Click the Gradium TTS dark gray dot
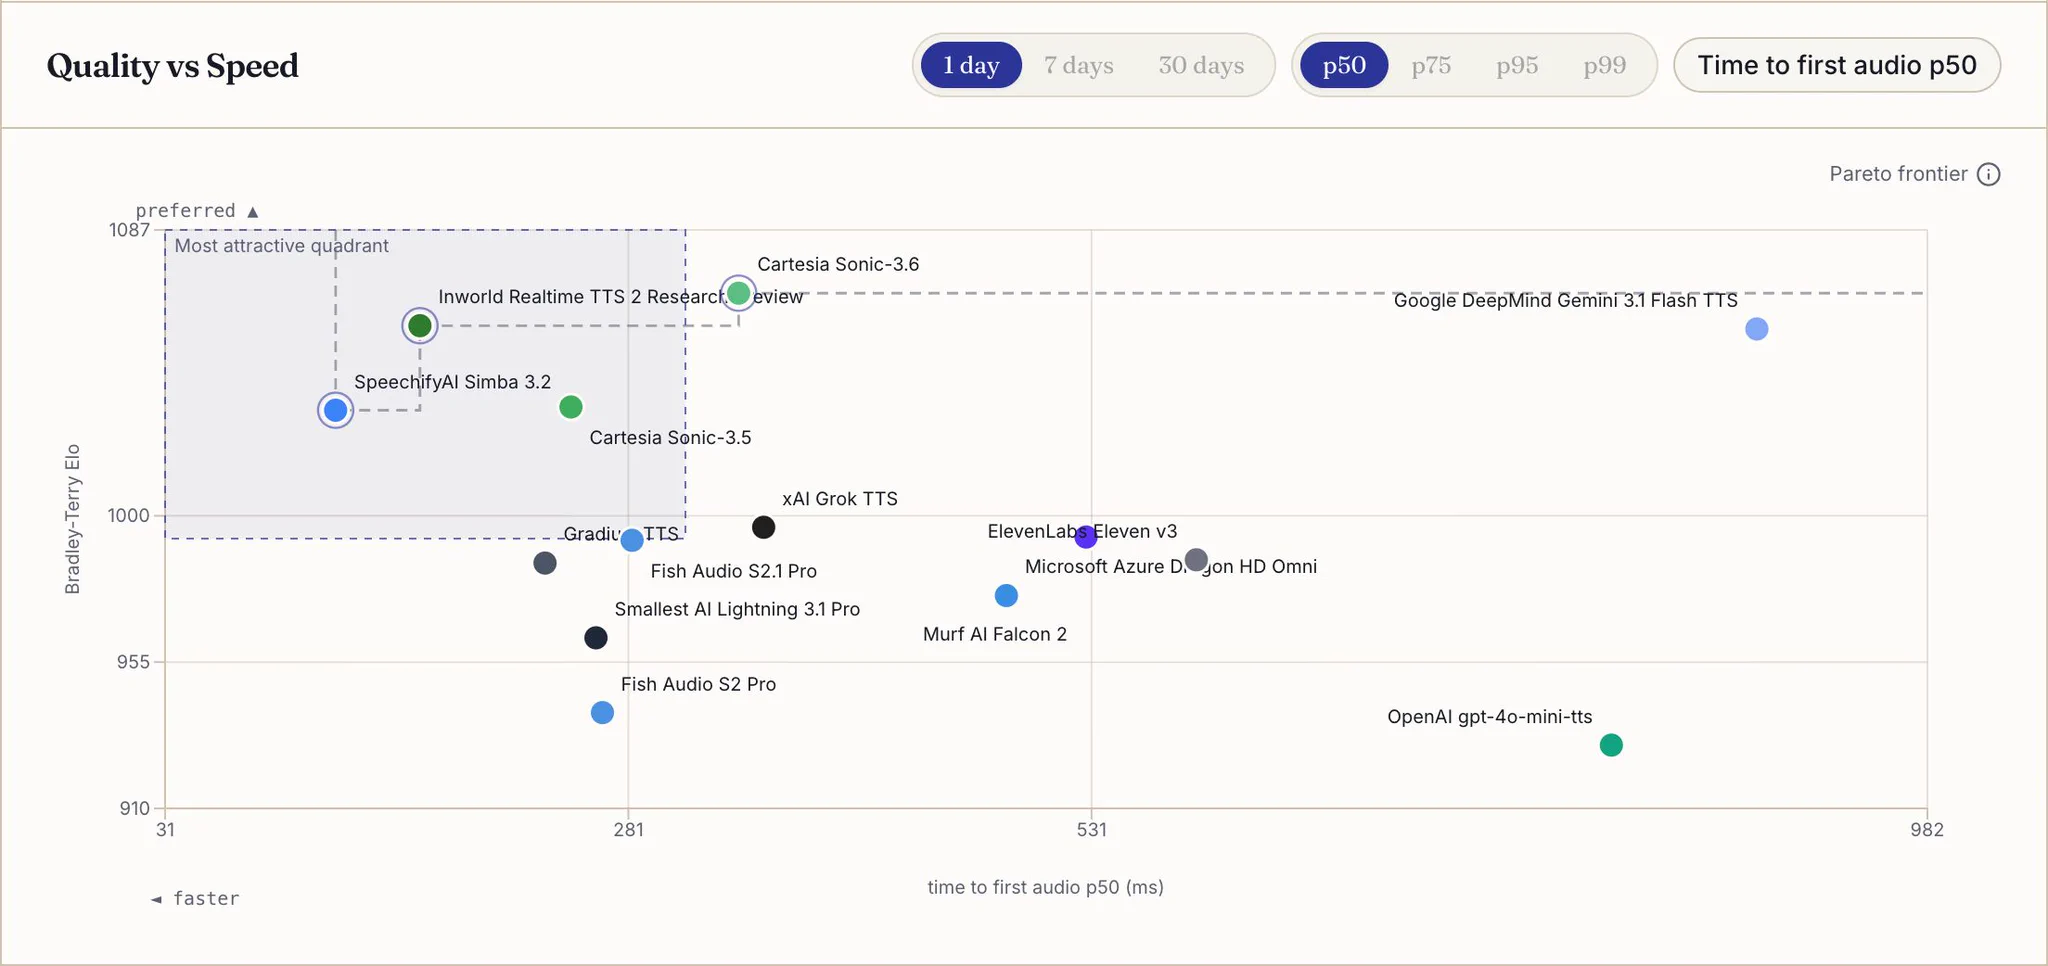 (545, 563)
